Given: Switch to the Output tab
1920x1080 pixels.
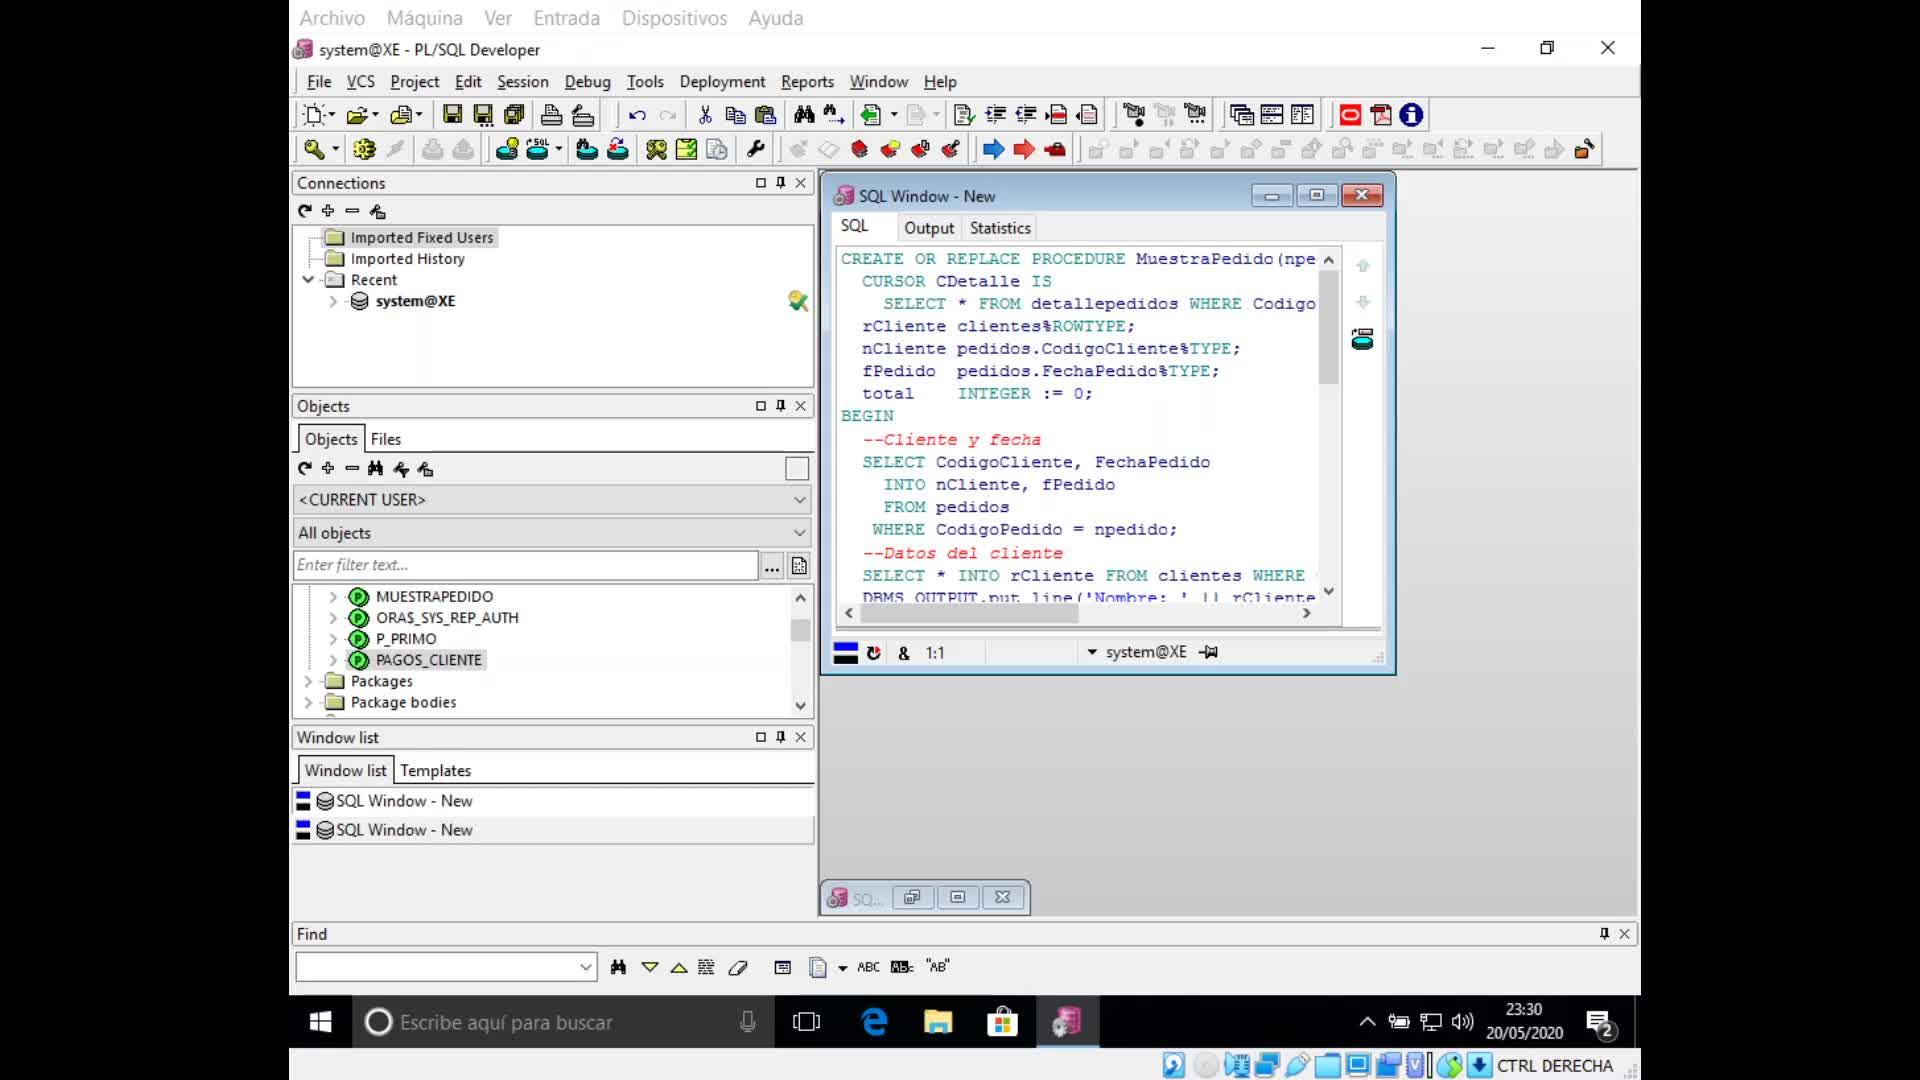Looking at the screenshot, I should pos(928,228).
